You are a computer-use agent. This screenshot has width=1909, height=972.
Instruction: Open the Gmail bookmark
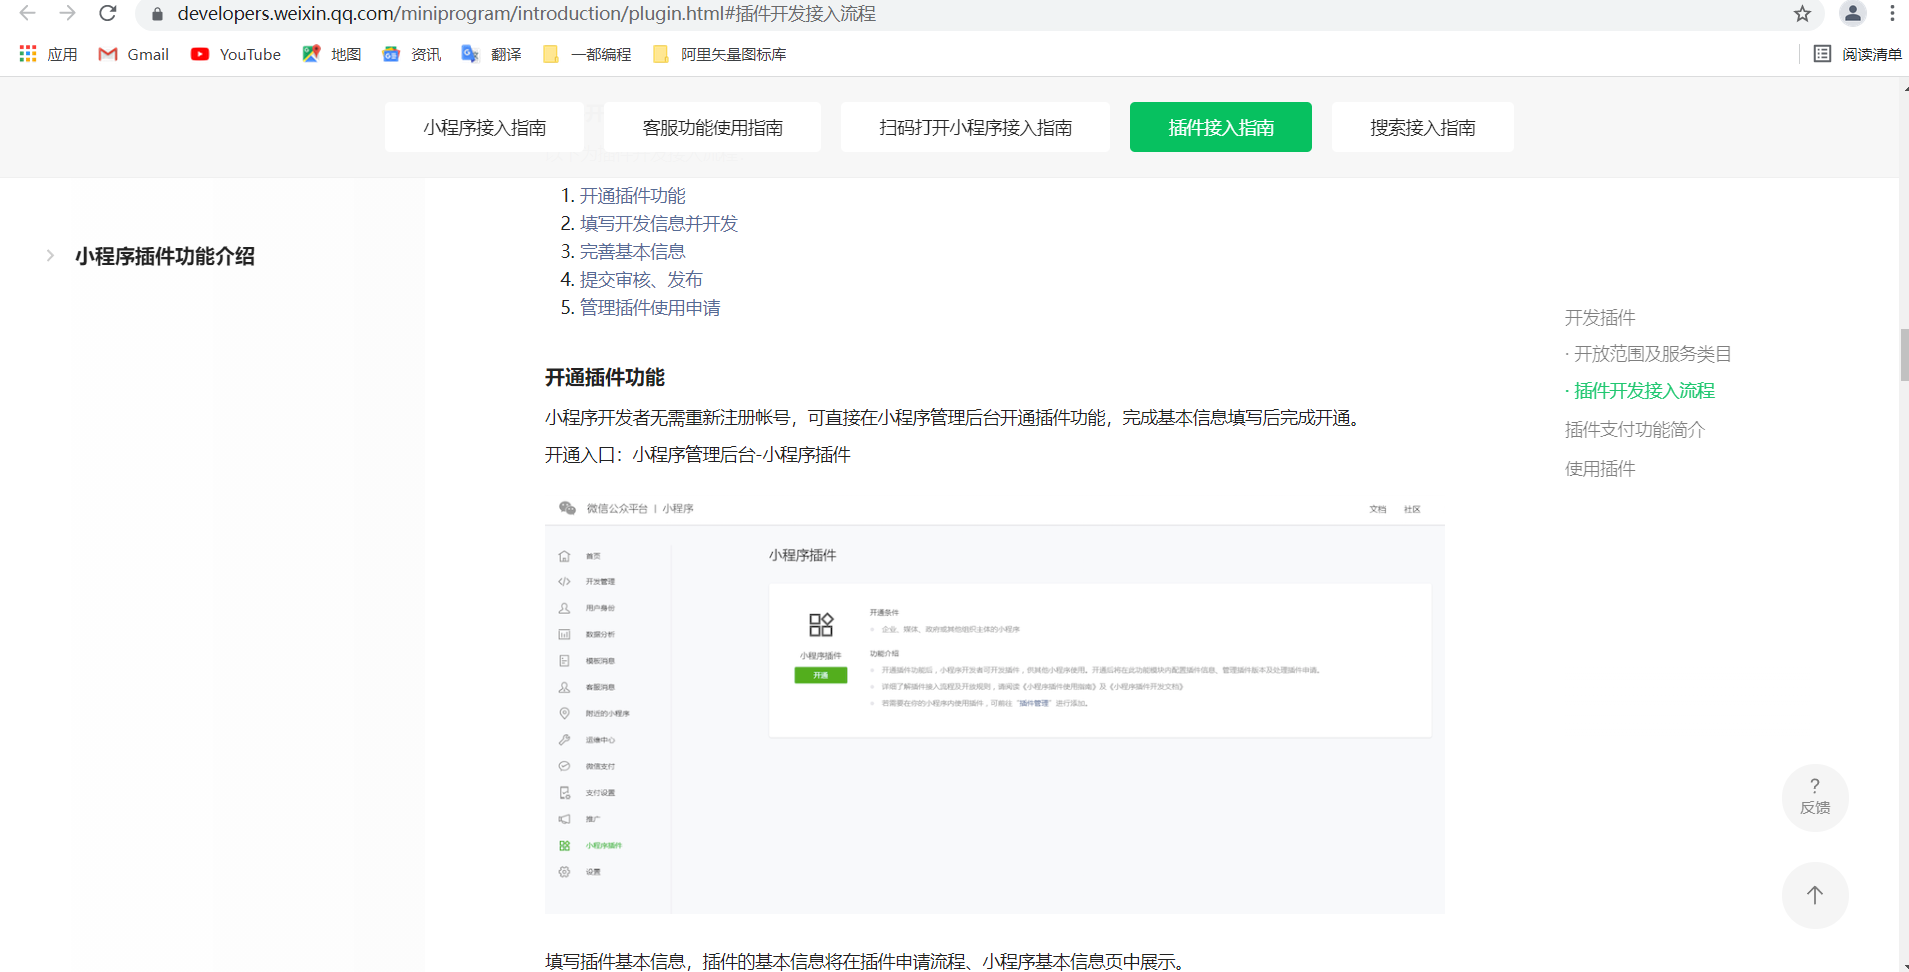coord(133,54)
